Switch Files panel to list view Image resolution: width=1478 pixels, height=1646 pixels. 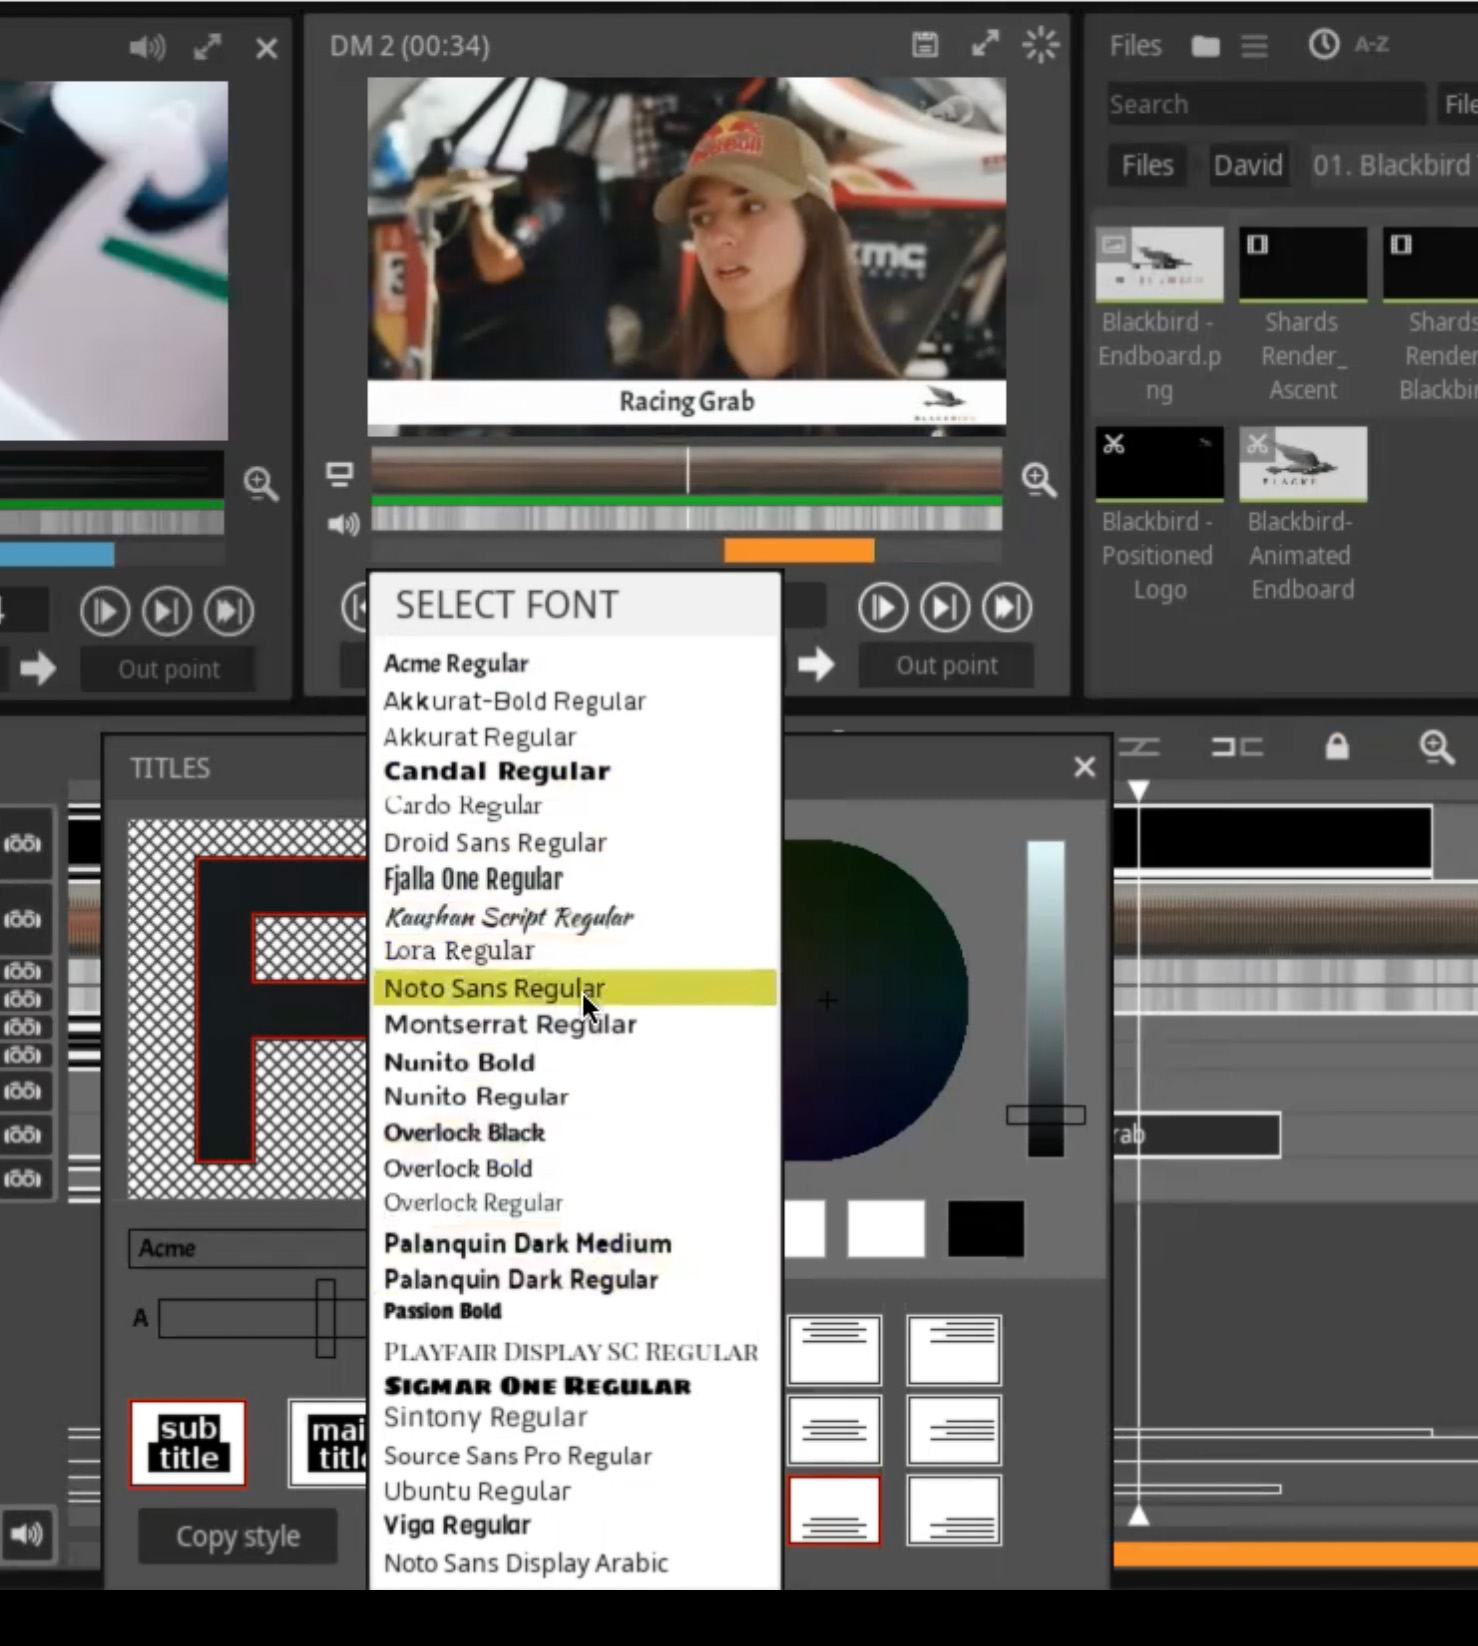coord(1254,46)
